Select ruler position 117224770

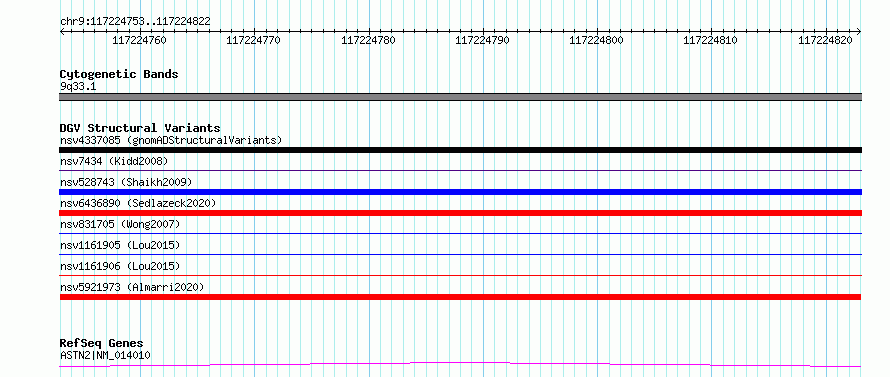point(253,40)
